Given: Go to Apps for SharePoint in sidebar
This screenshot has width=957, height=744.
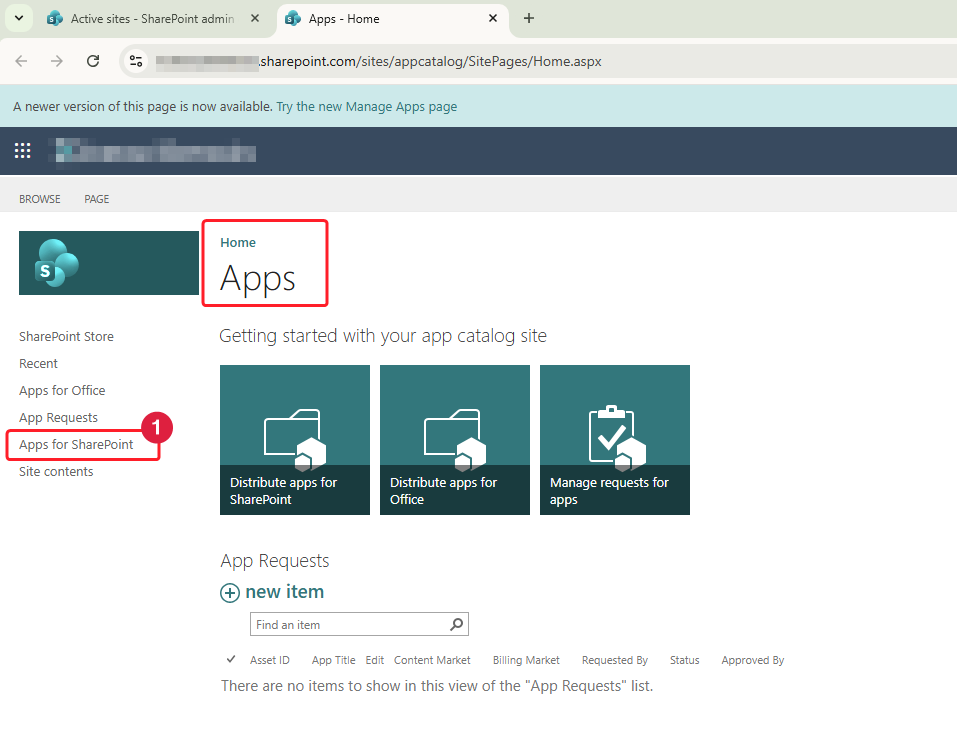Looking at the screenshot, I should coord(76,444).
